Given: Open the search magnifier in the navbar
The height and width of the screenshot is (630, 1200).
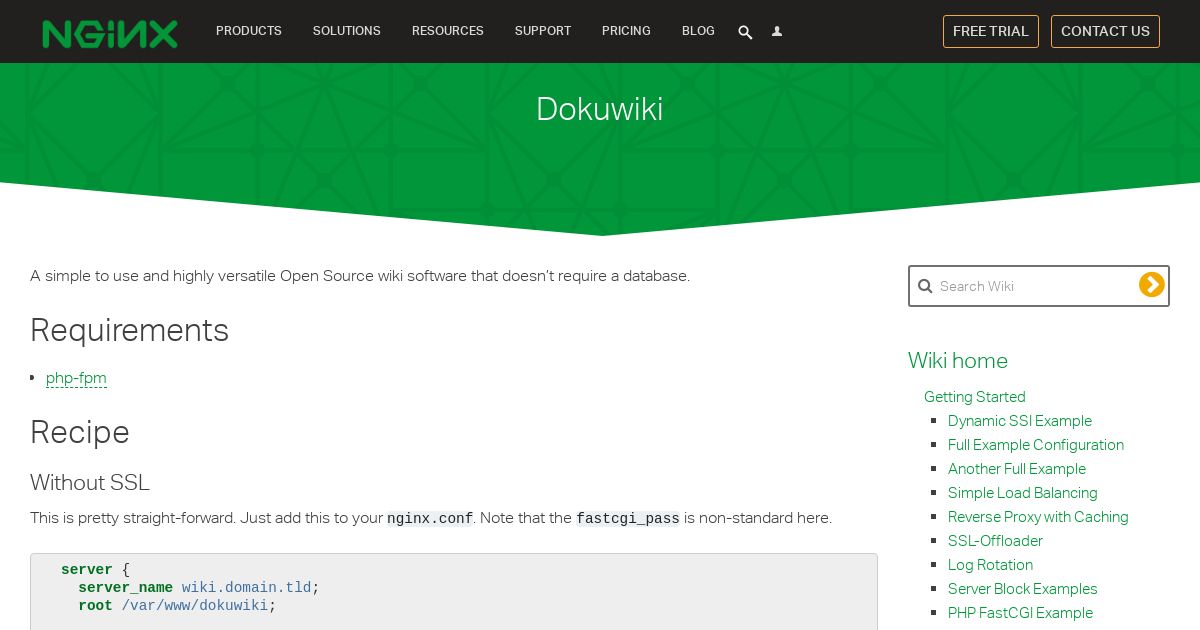Looking at the screenshot, I should click(x=745, y=32).
